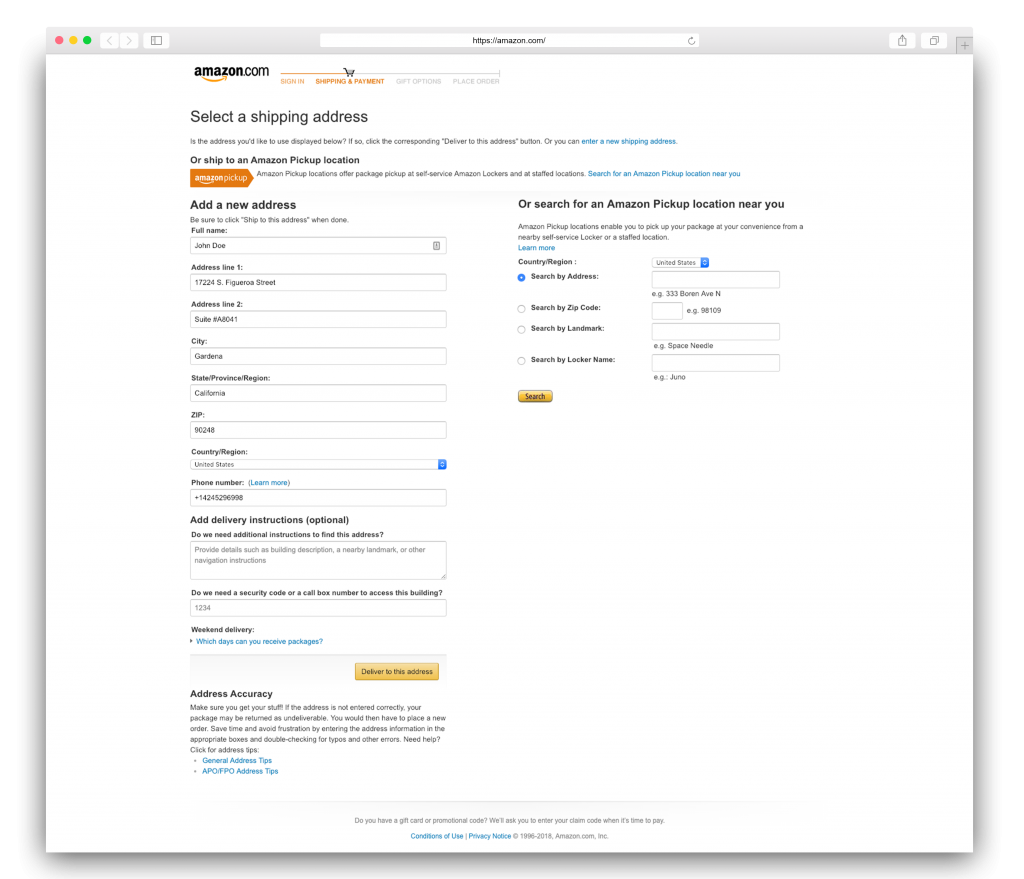
Task: Click the Amazon Pickup orange badge
Action: pos(221,178)
